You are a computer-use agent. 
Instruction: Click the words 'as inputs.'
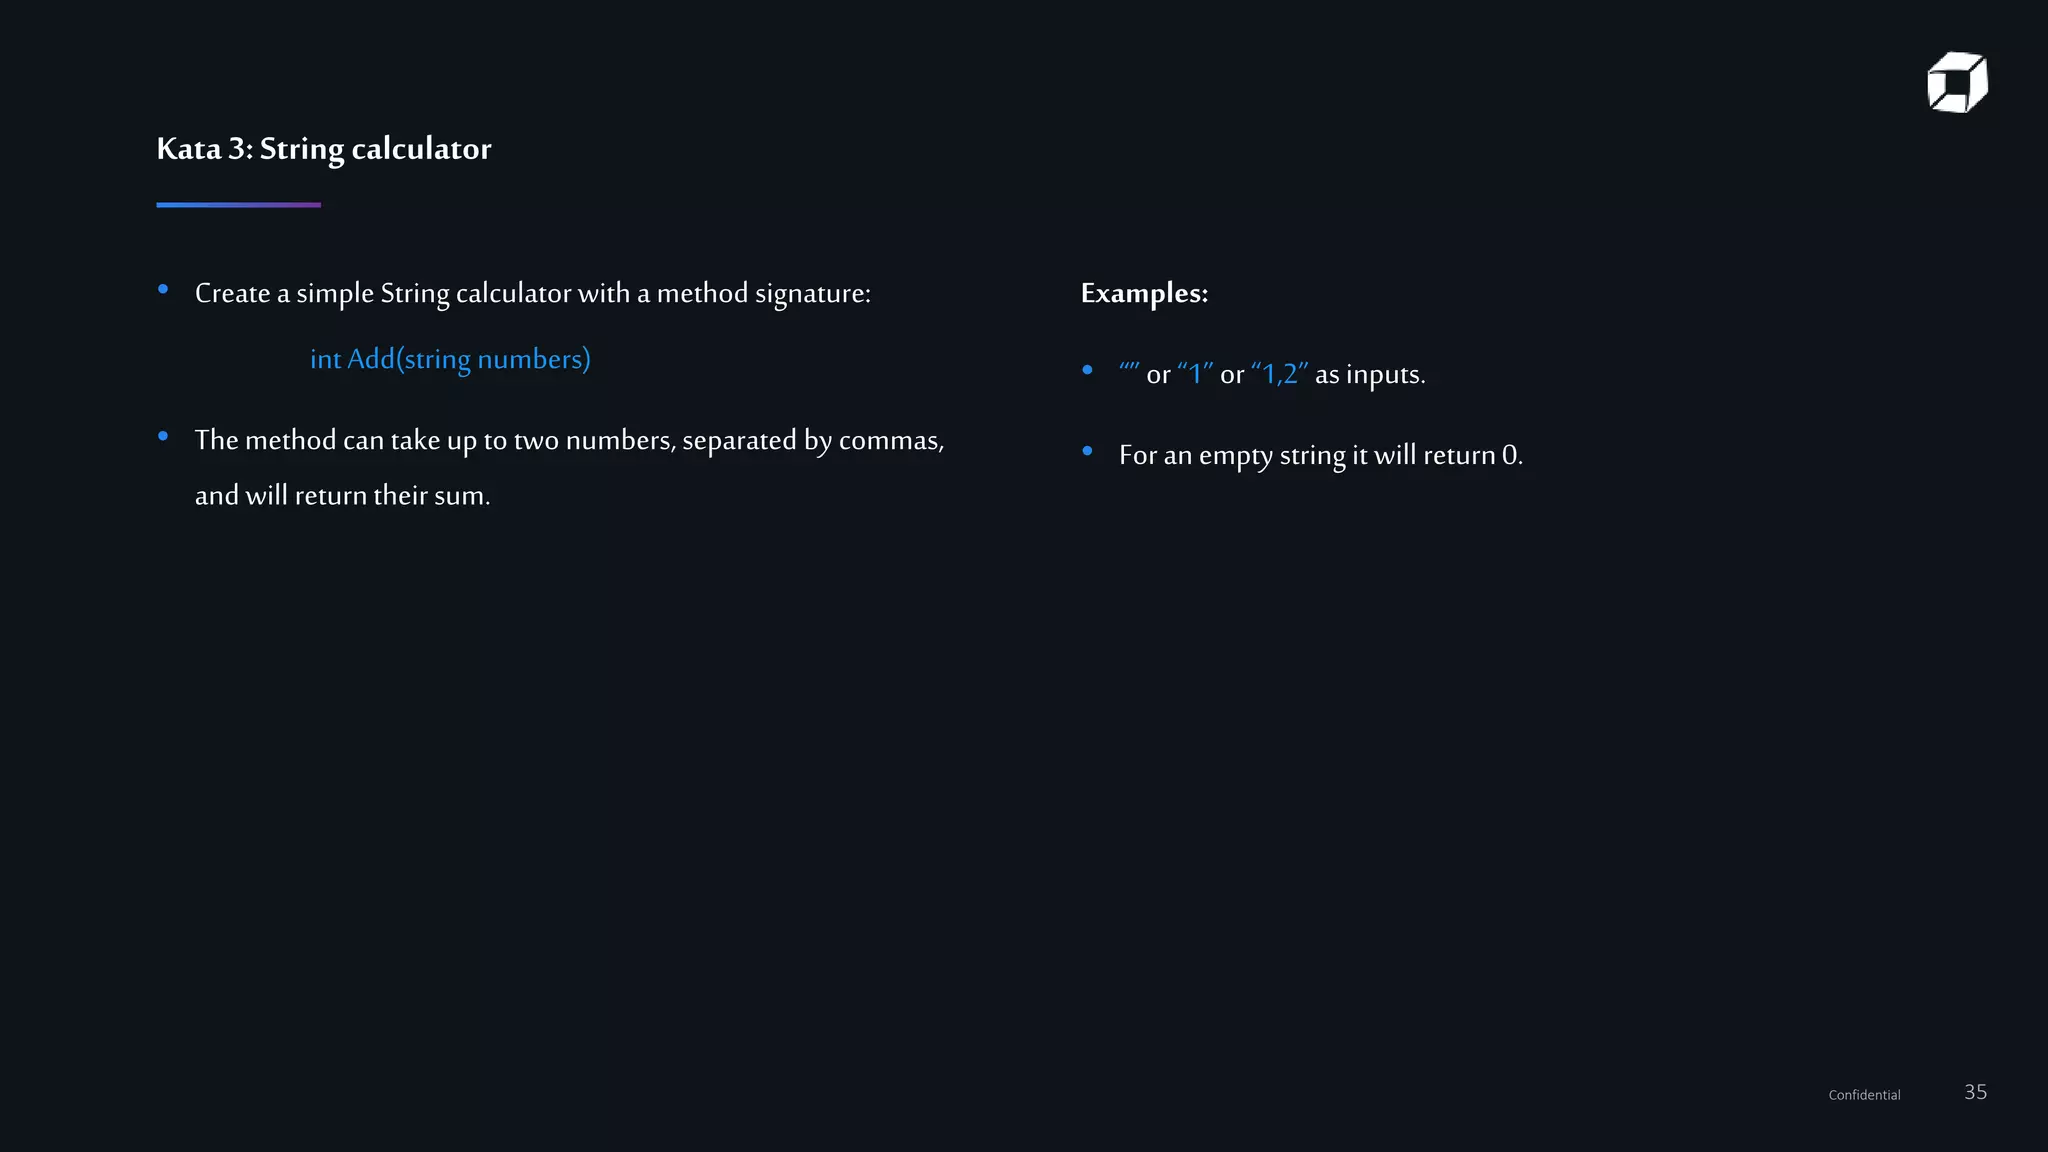pos(1370,375)
